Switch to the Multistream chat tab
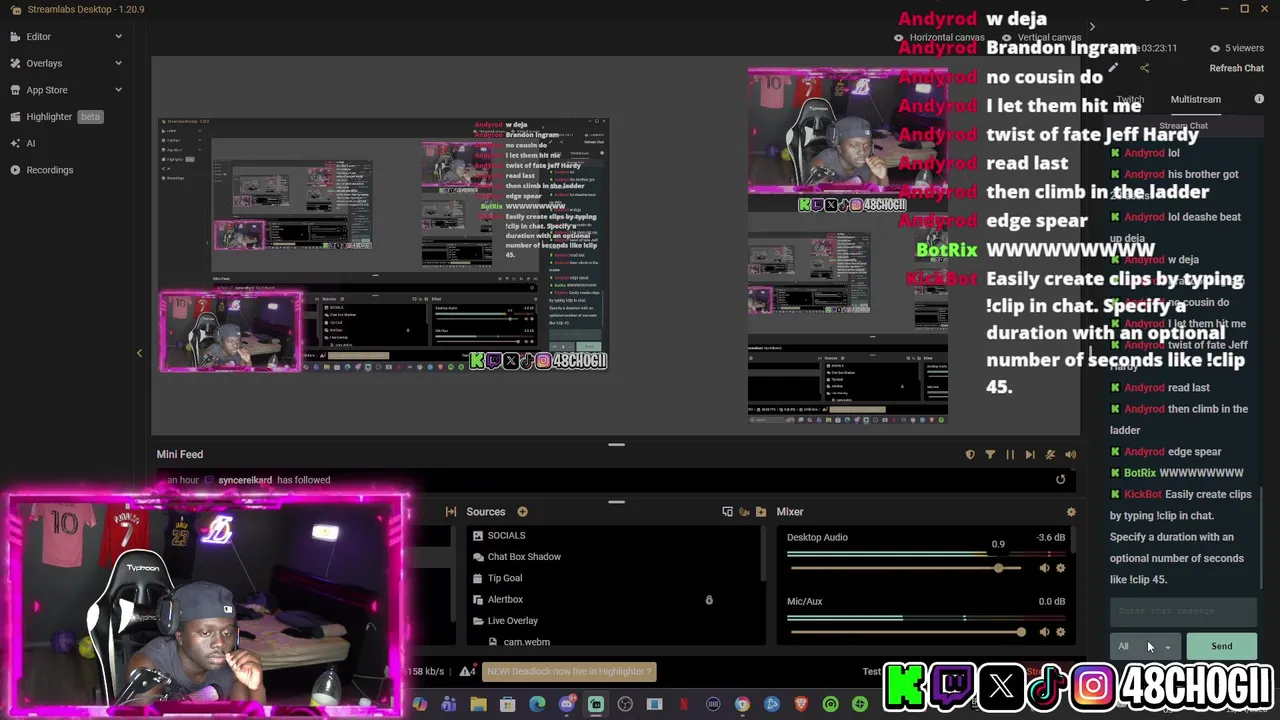1280x720 pixels. pos(1196,100)
